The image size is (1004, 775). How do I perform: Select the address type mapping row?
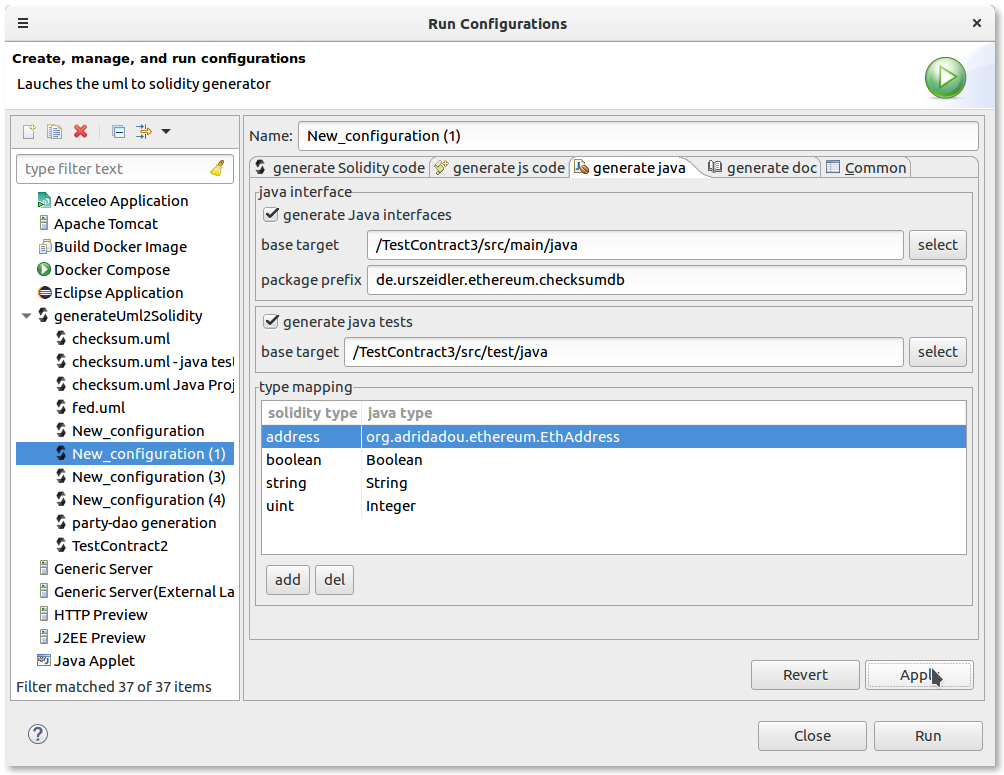click(613, 437)
